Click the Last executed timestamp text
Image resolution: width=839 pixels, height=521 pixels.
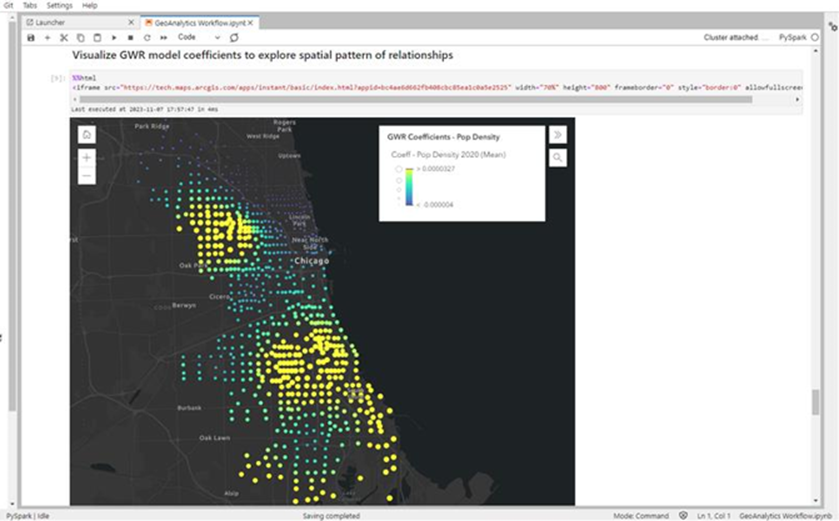click(x=144, y=109)
